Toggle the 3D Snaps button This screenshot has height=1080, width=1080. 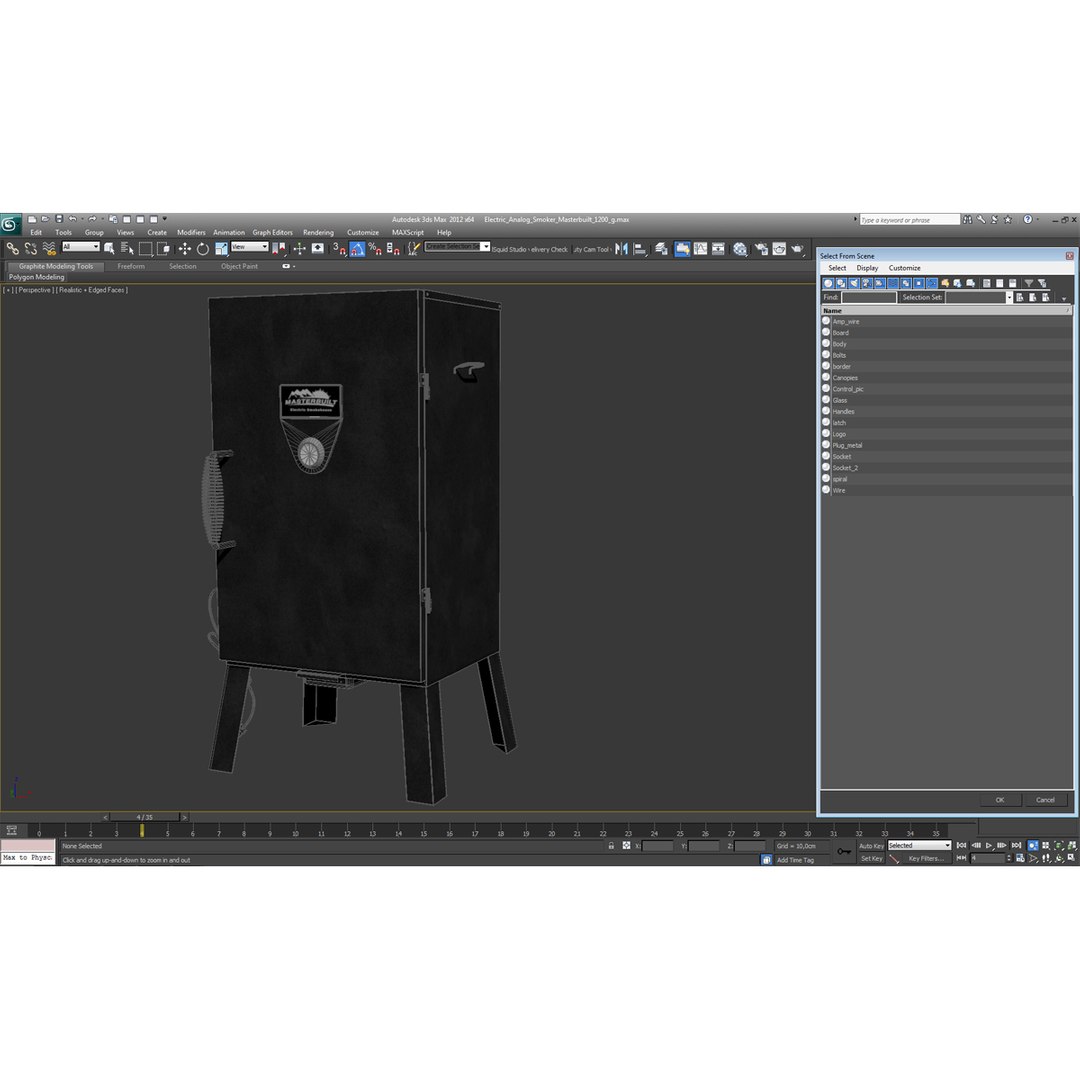coord(339,249)
